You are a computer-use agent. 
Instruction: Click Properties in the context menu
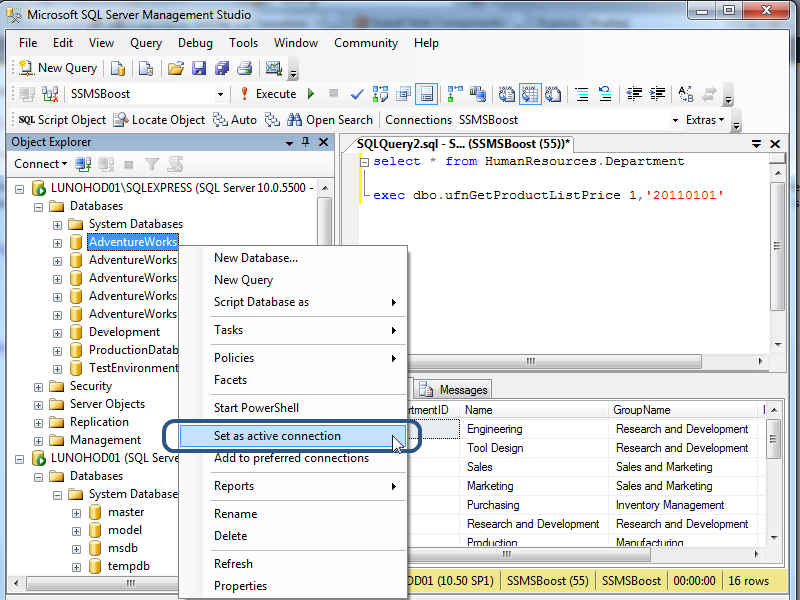(x=293, y=586)
